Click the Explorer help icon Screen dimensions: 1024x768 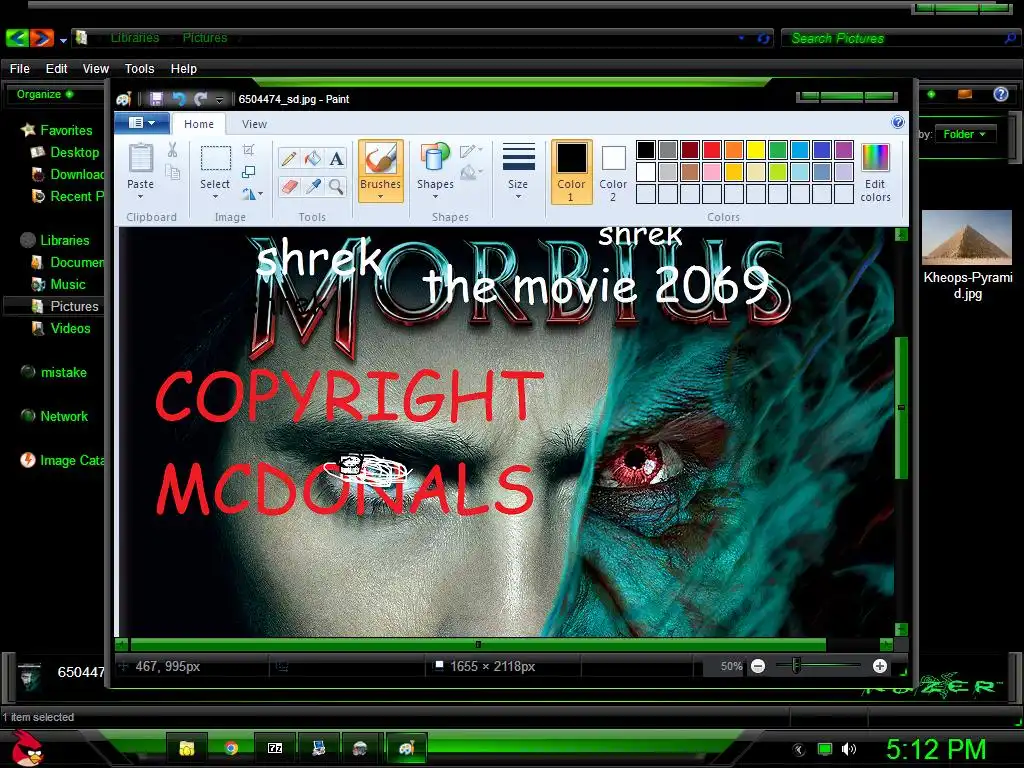click(x=1000, y=95)
